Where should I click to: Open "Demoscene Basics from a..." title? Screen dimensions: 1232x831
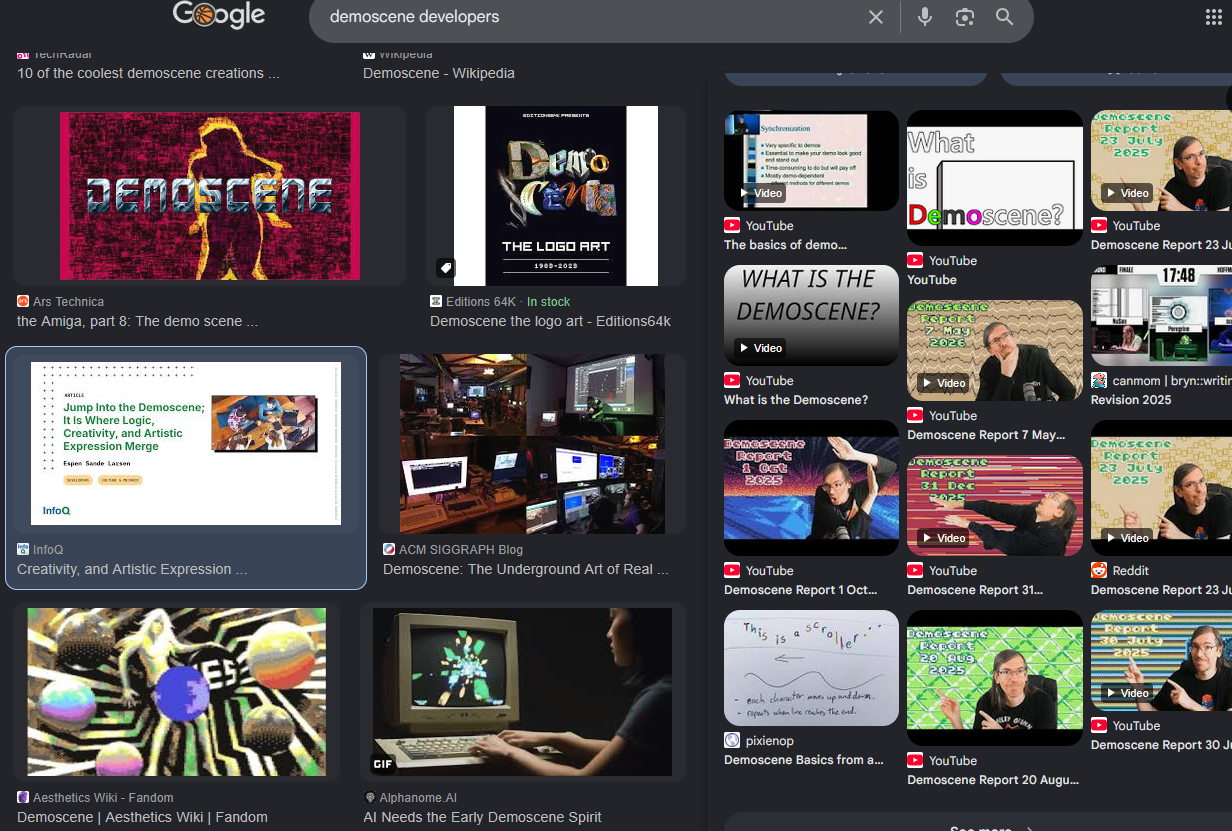click(804, 760)
